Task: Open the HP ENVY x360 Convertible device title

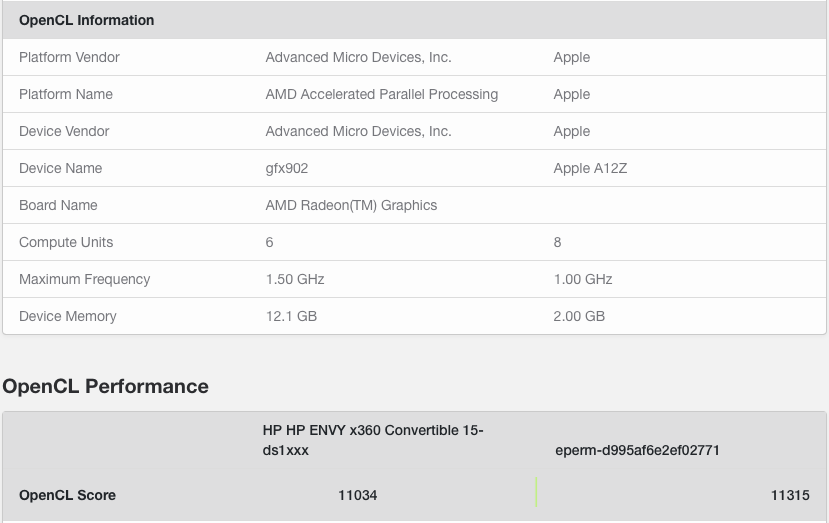Action: [372, 440]
